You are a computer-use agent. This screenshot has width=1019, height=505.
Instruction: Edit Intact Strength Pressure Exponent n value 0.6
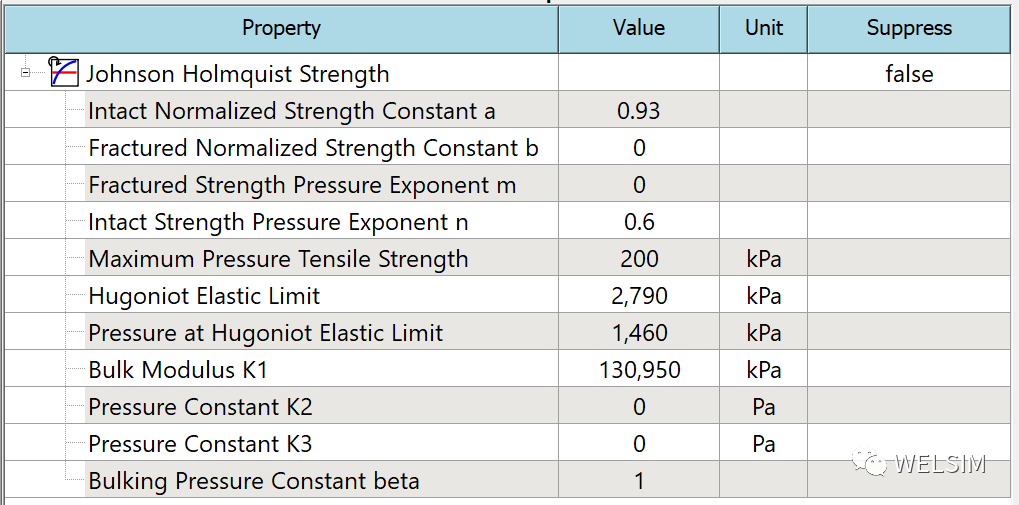pyautogui.click(x=639, y=222)
